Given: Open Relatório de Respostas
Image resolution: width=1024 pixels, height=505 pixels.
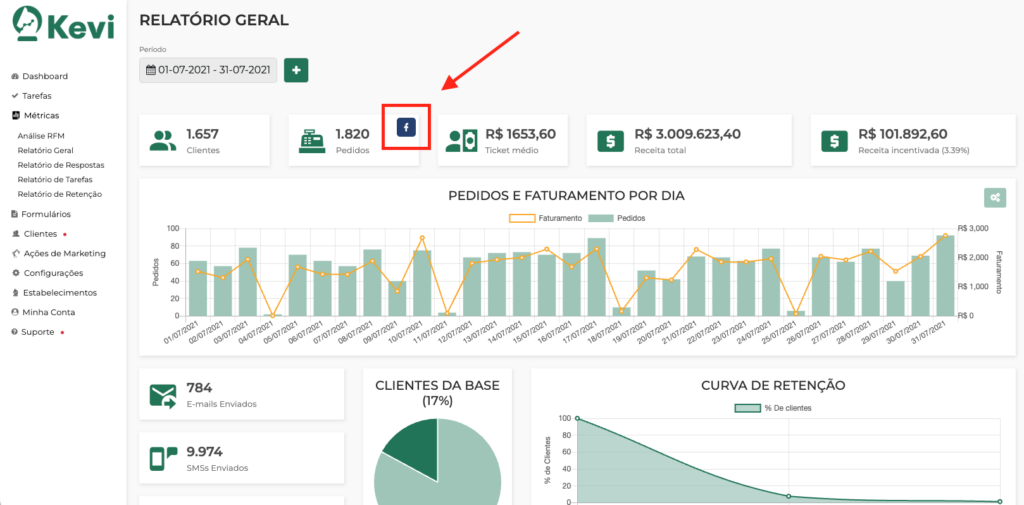Looking at the screenshot, I should pyautogui.click(x=61, y=165).
